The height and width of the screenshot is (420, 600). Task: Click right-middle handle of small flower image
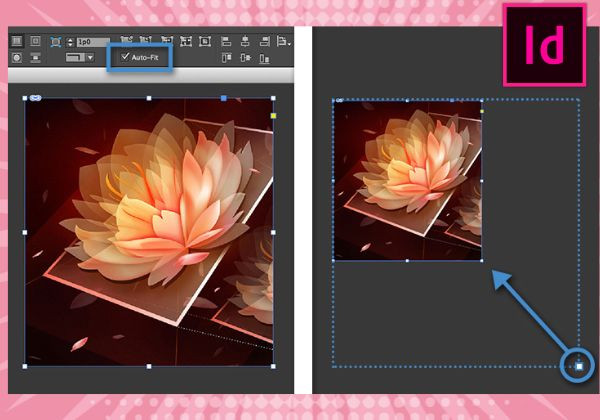click(481, 181)
